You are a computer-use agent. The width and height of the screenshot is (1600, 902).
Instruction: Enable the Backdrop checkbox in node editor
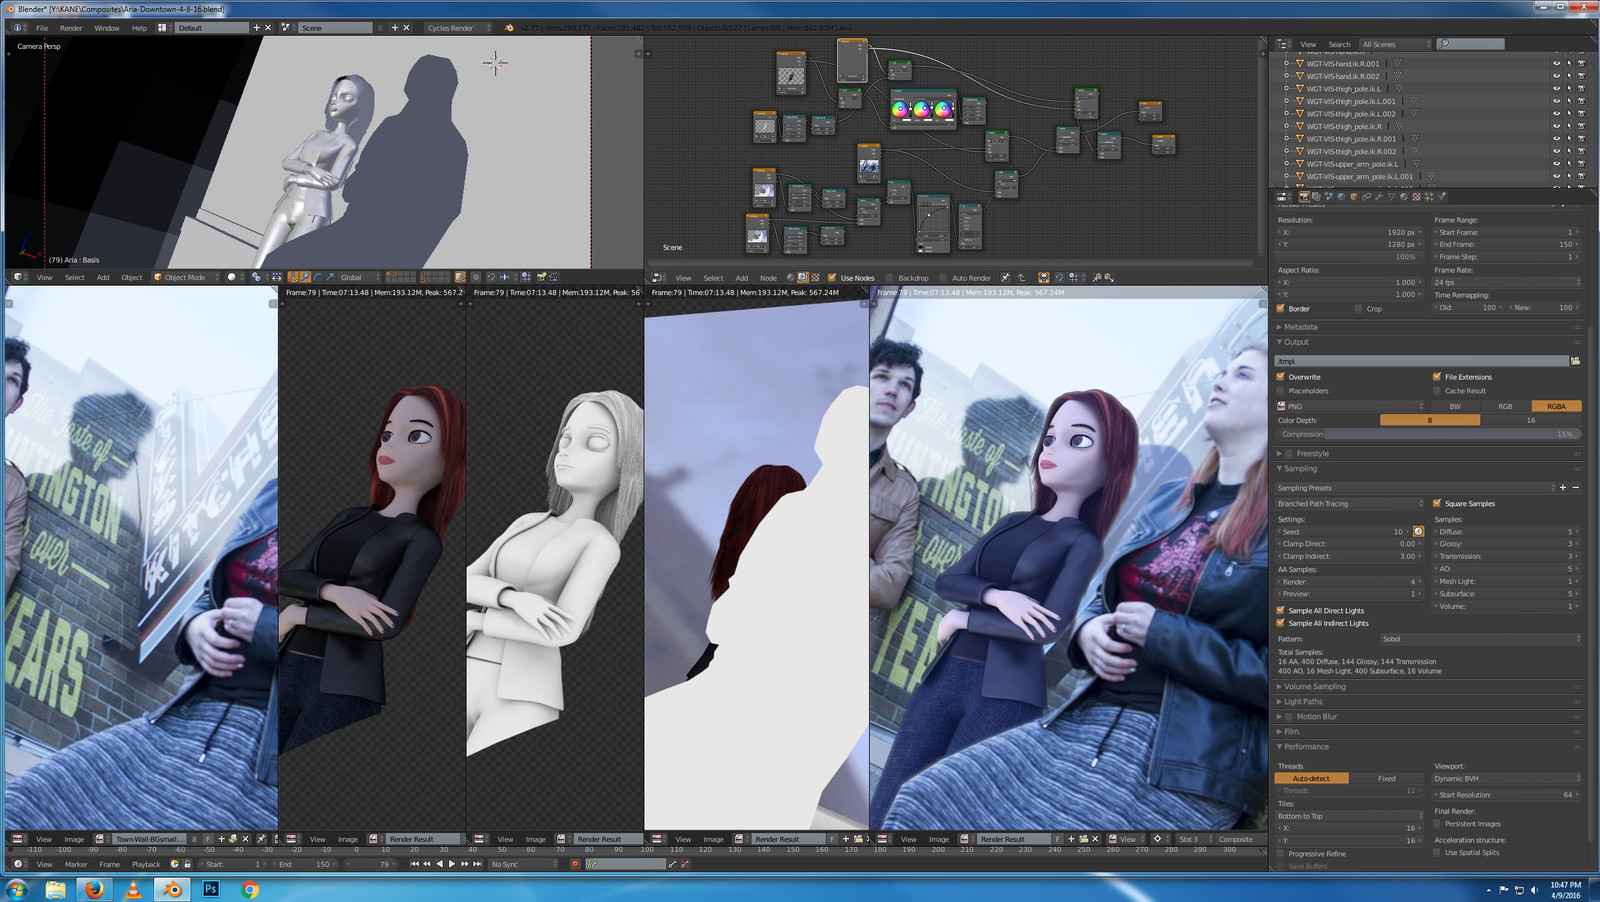(x=890, y=278)
